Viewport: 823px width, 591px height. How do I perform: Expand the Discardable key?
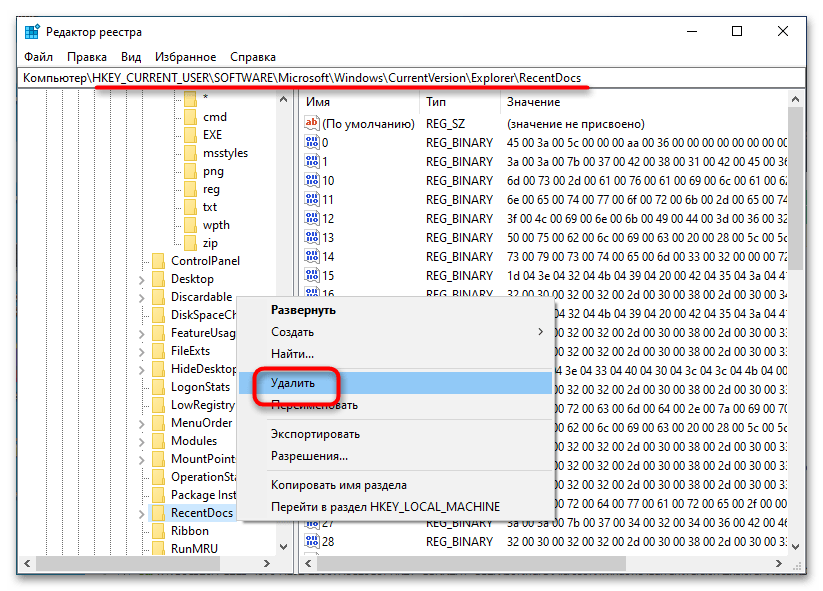click(142, 298)
